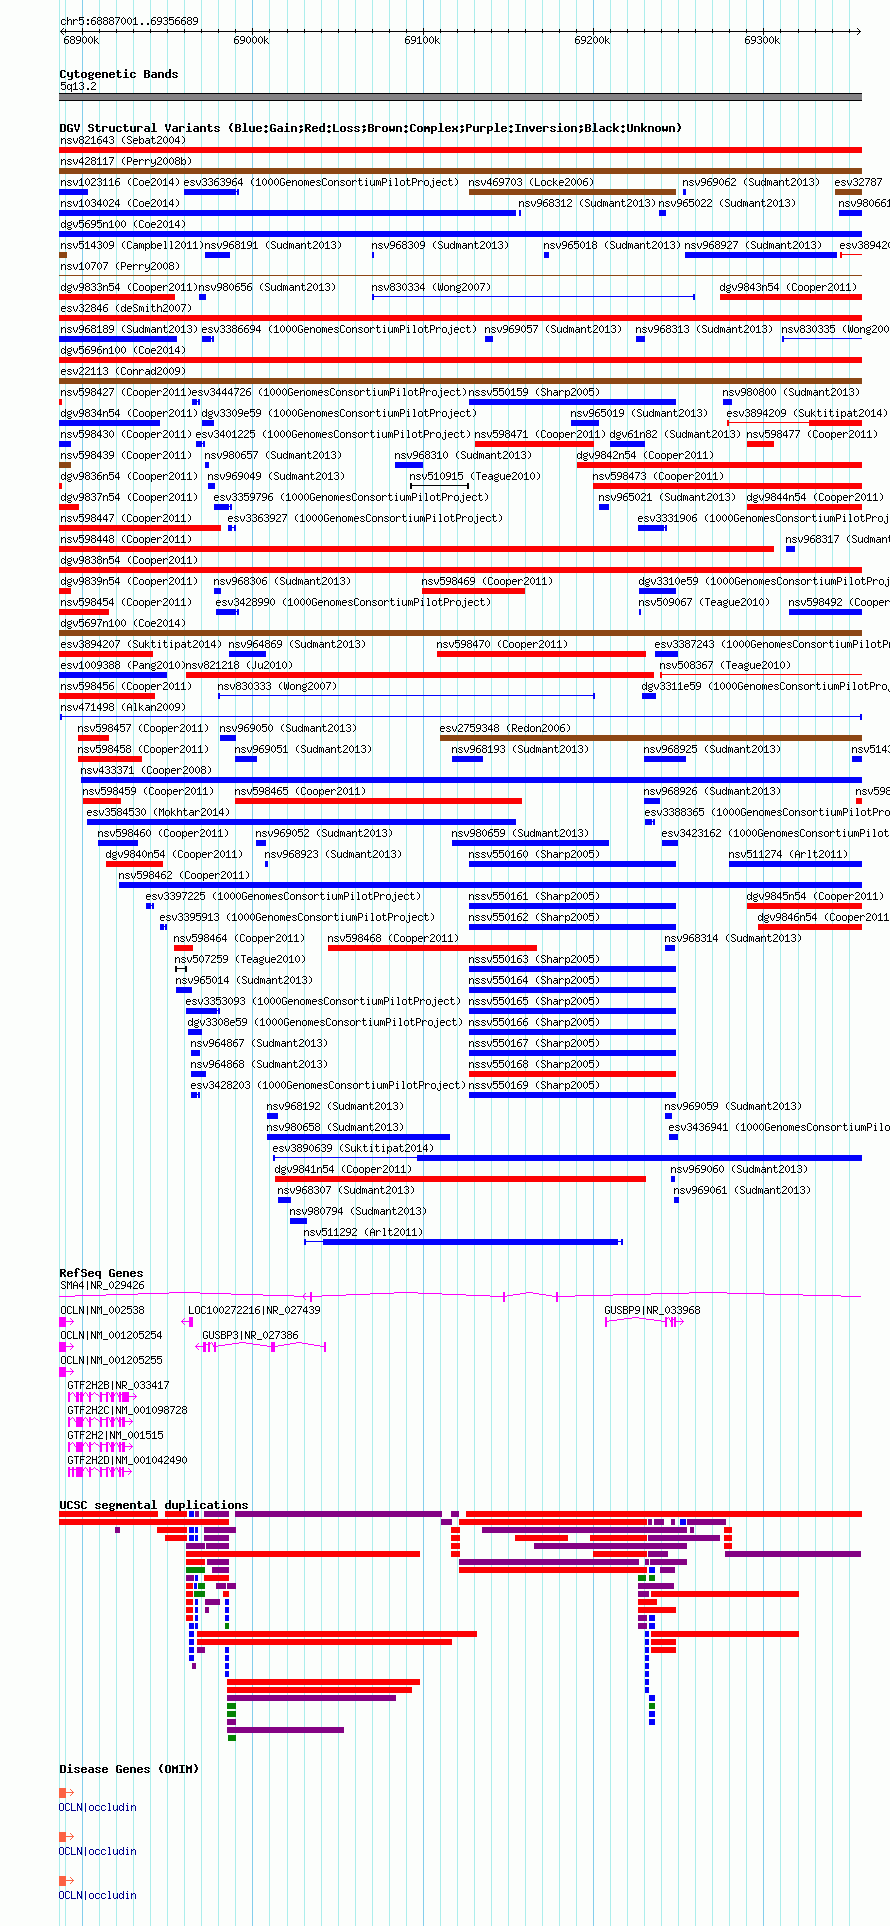The height and width of the screenshot is (1926, 890).
Task: Open dgv5695n100 (Coe2014) variant
Action: (122, 224)
